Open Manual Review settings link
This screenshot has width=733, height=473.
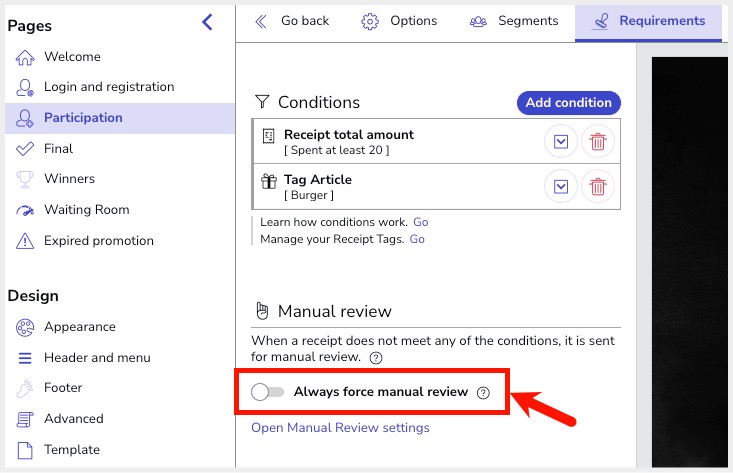click(340, 428)
